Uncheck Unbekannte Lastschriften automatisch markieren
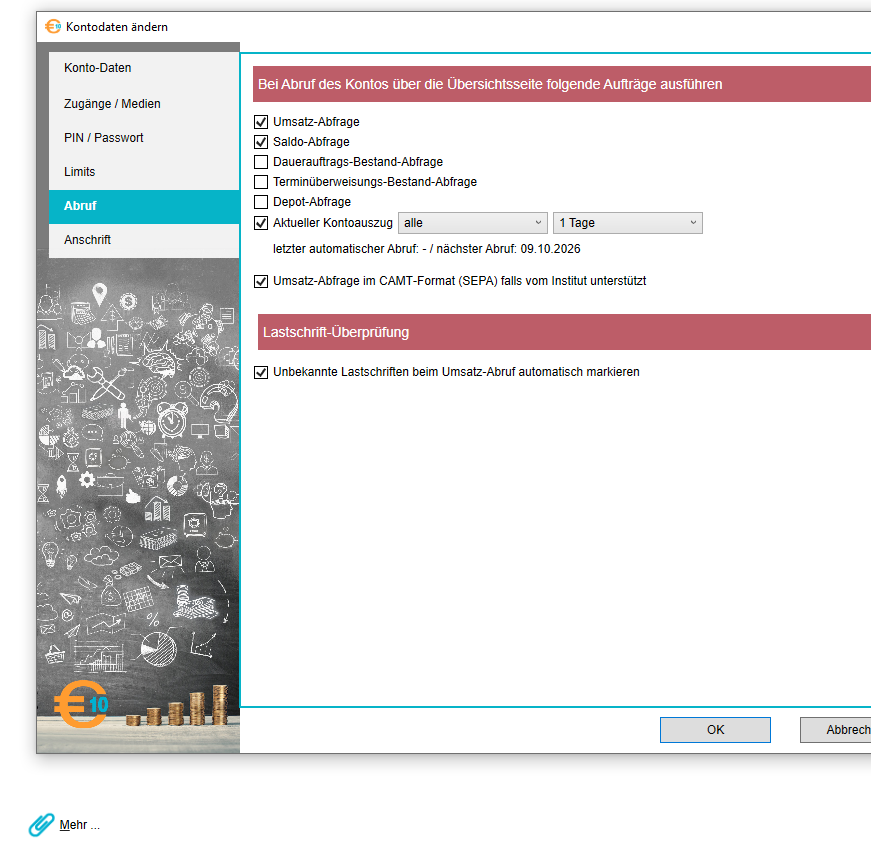 point(261,372)
